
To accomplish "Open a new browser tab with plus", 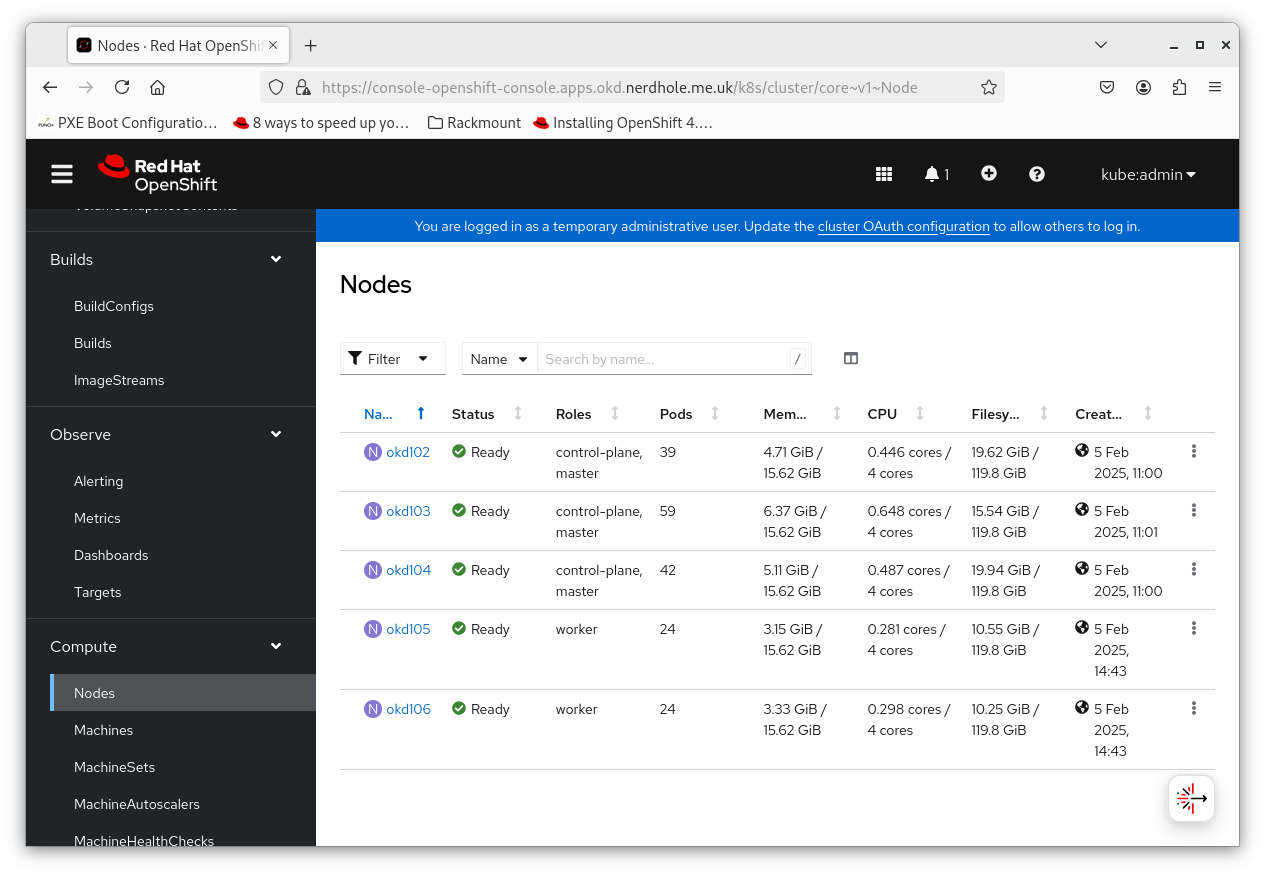I will (x=311, y=45).
